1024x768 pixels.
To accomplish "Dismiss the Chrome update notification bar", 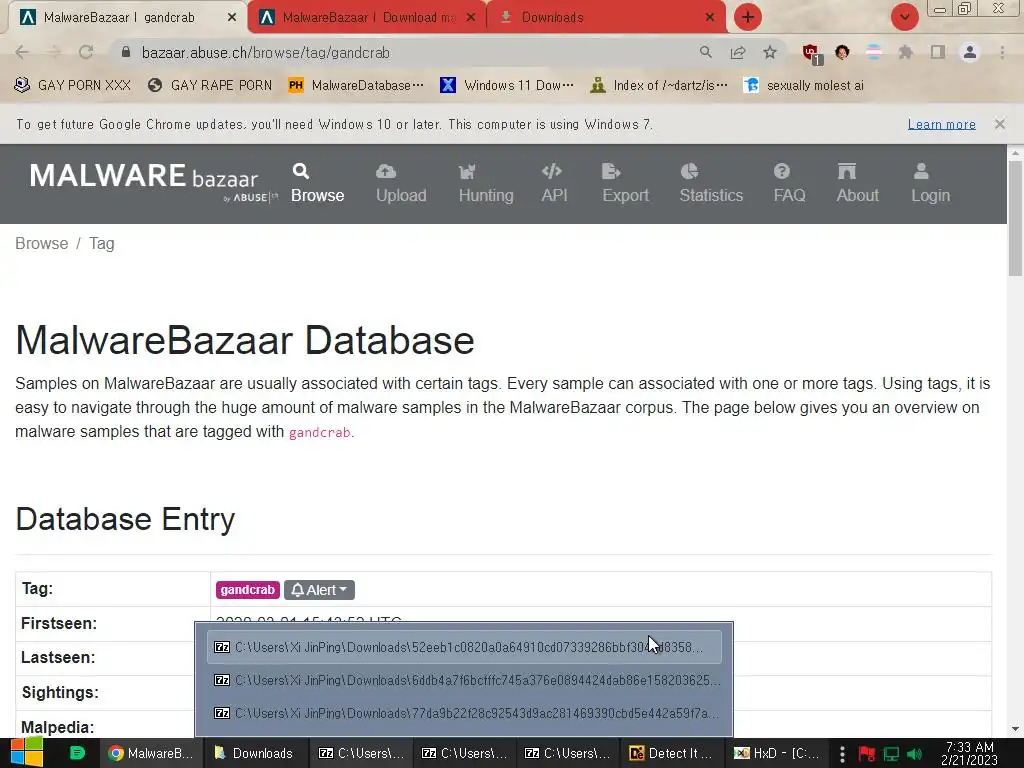I will 999,123.
